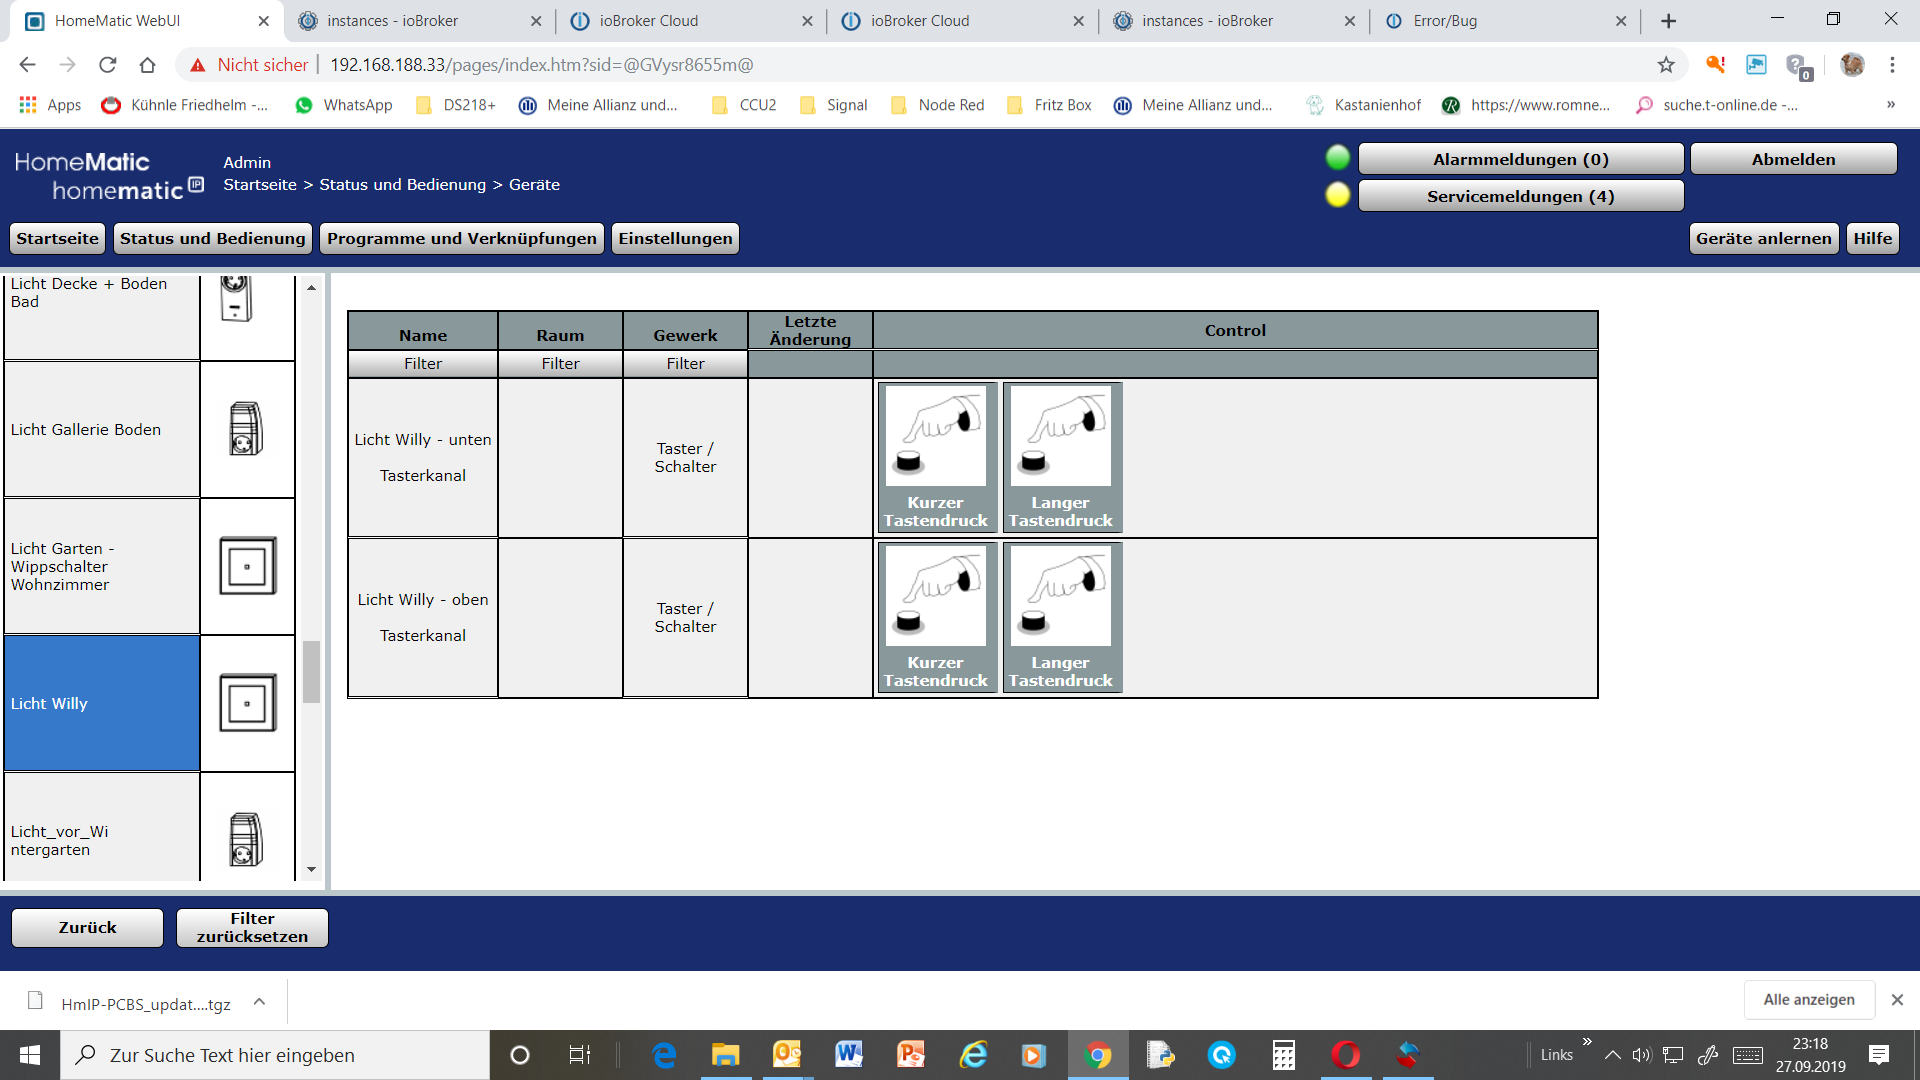Open a new browser tab
The image size is (1920, 1080).
pos(1668,21)
